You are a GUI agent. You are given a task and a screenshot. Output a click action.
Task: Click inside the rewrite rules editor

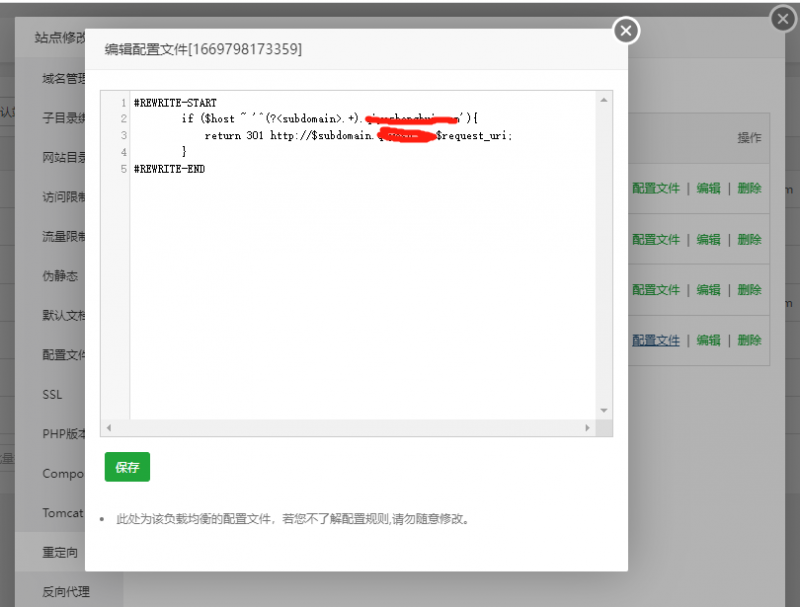tap(350, 250)
